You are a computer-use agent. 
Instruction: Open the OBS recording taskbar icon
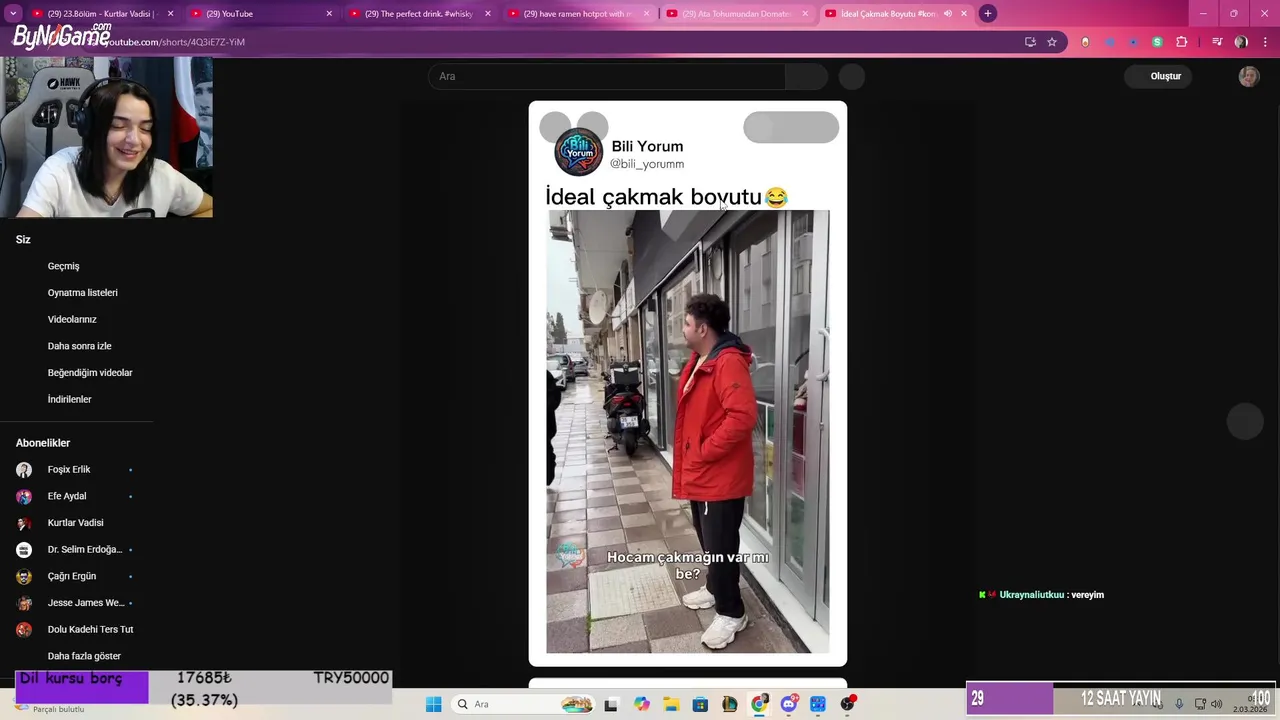(848, 704)
